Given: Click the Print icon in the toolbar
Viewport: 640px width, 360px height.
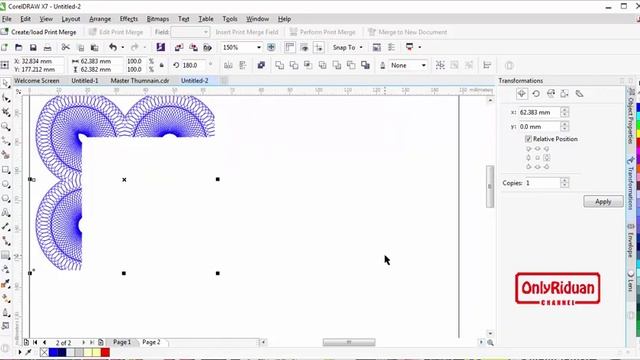Looking at the screenshot, I should point(47,47).
